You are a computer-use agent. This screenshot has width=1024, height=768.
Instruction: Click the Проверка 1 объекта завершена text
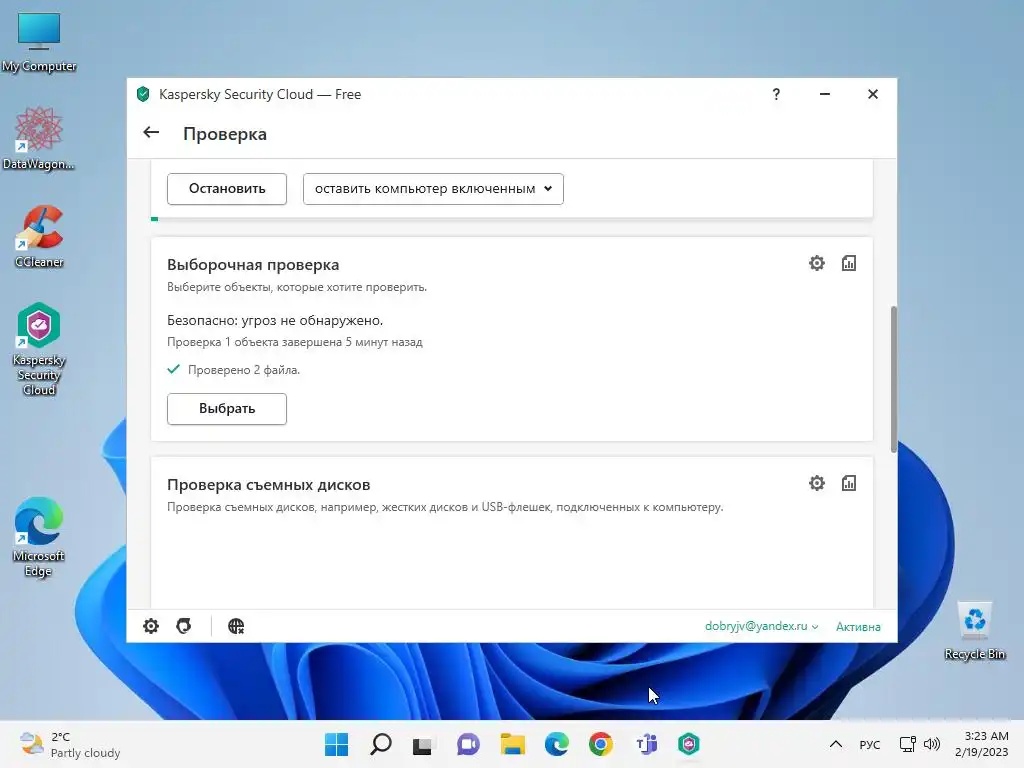(x=295, y=342)
